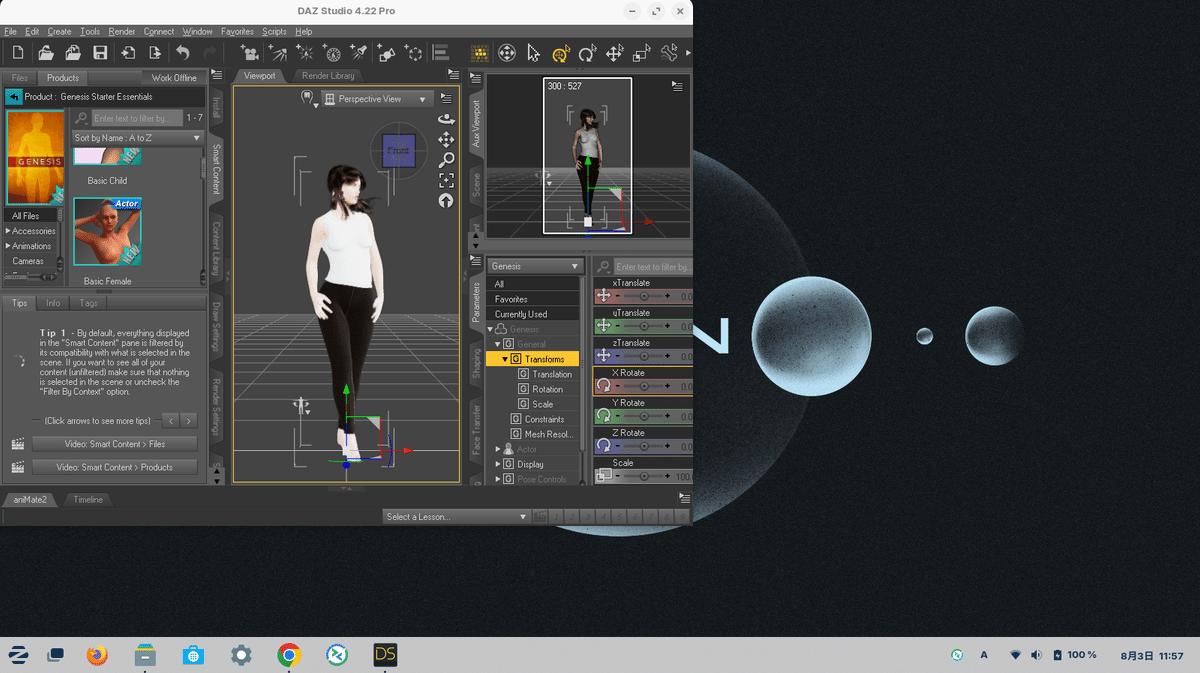Open the Genesis node selection dropdown
Image resolution: width=1200 pixels, height=673 pixels.
535,267
